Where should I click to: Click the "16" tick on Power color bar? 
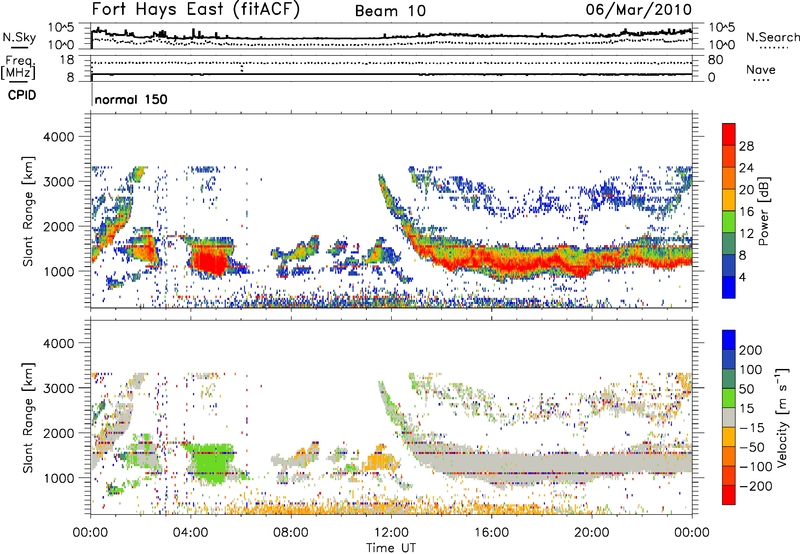click(746, 212)
